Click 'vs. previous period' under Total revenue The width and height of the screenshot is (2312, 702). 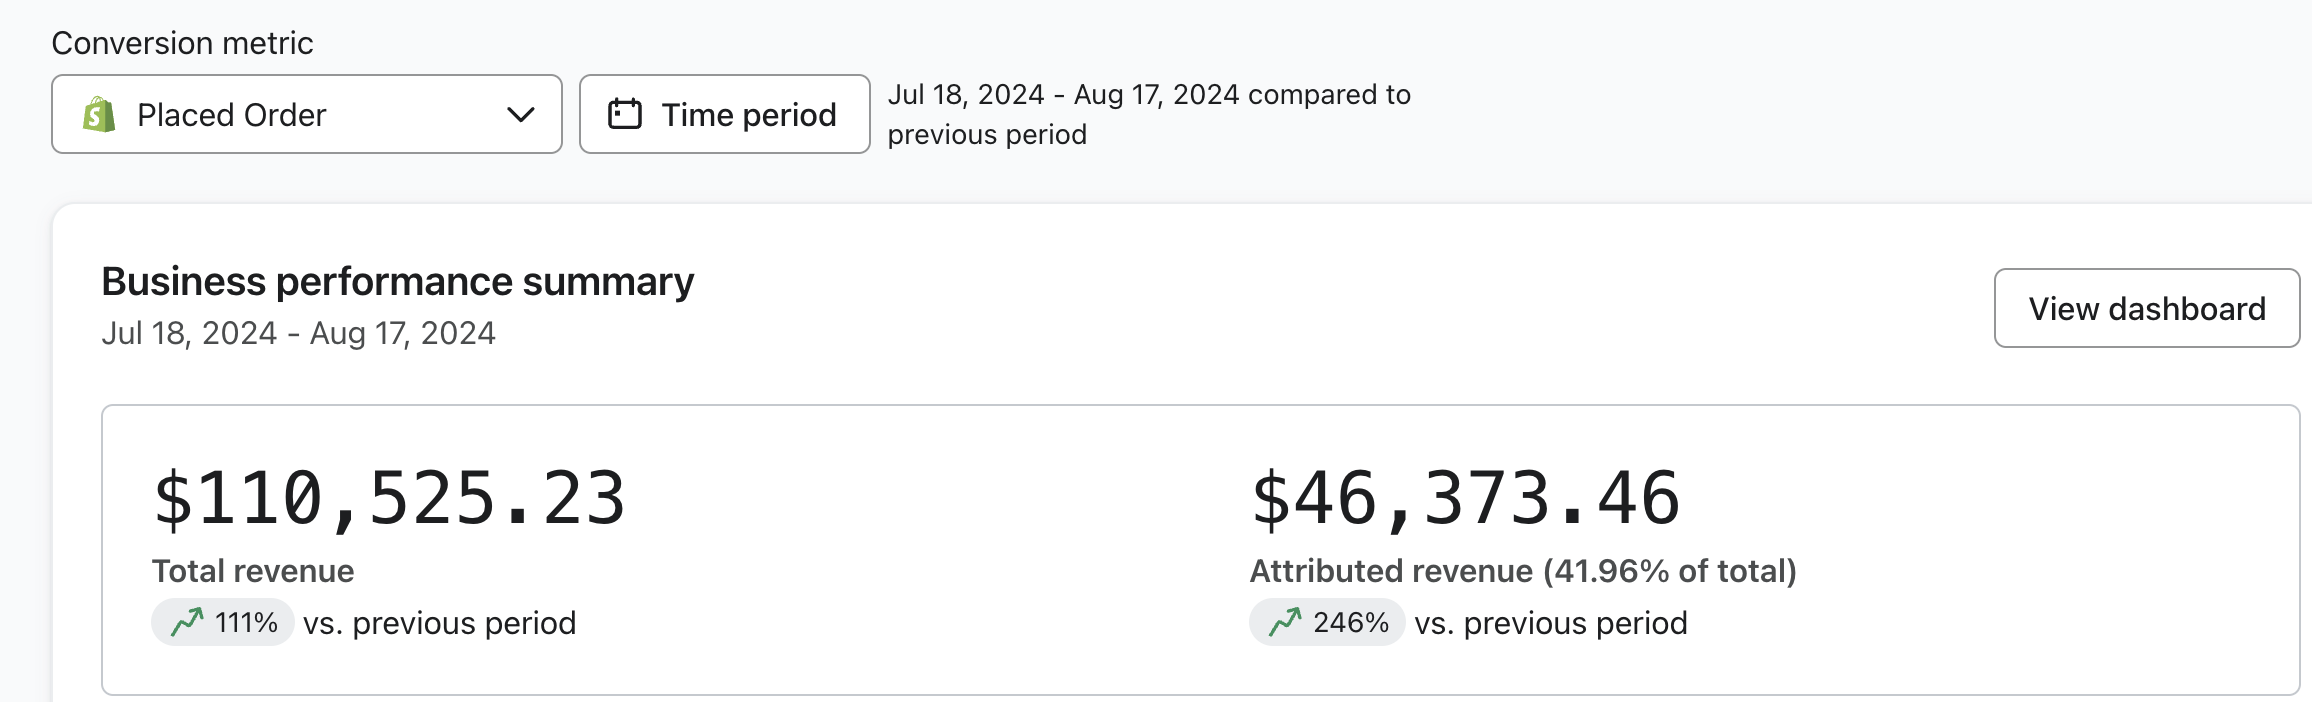coord(439,623)
